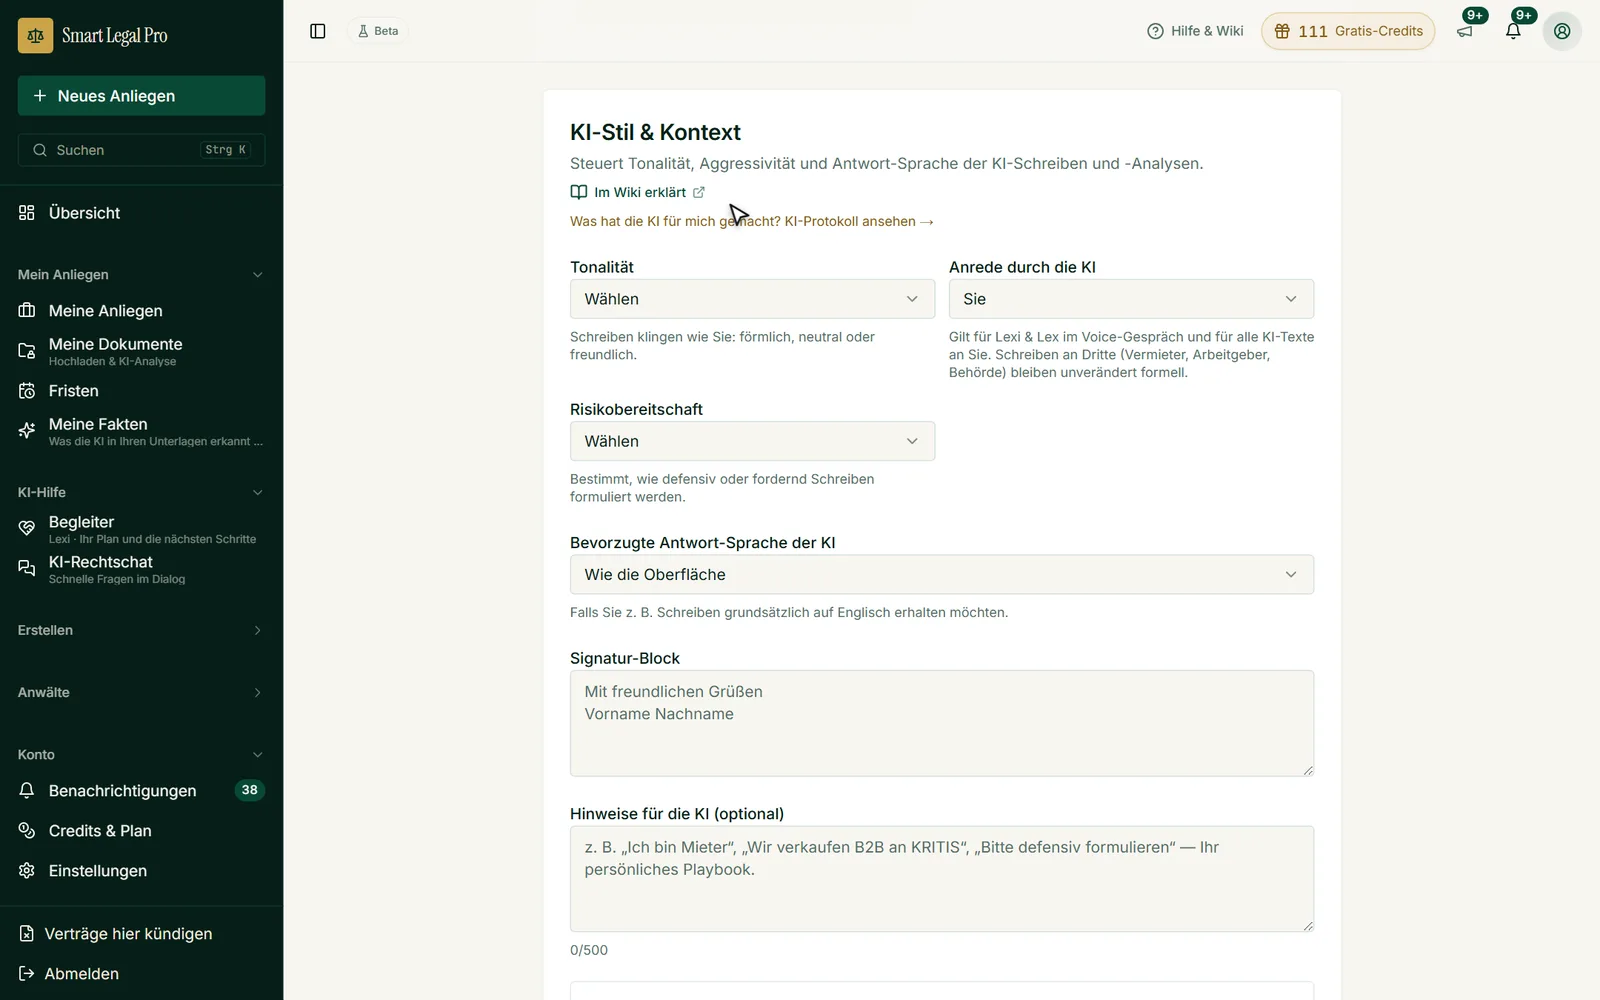The height and width of the screenshot is (1000, 1600).
Task: Click the Begleiter heart icon
Action: [27, 528]
